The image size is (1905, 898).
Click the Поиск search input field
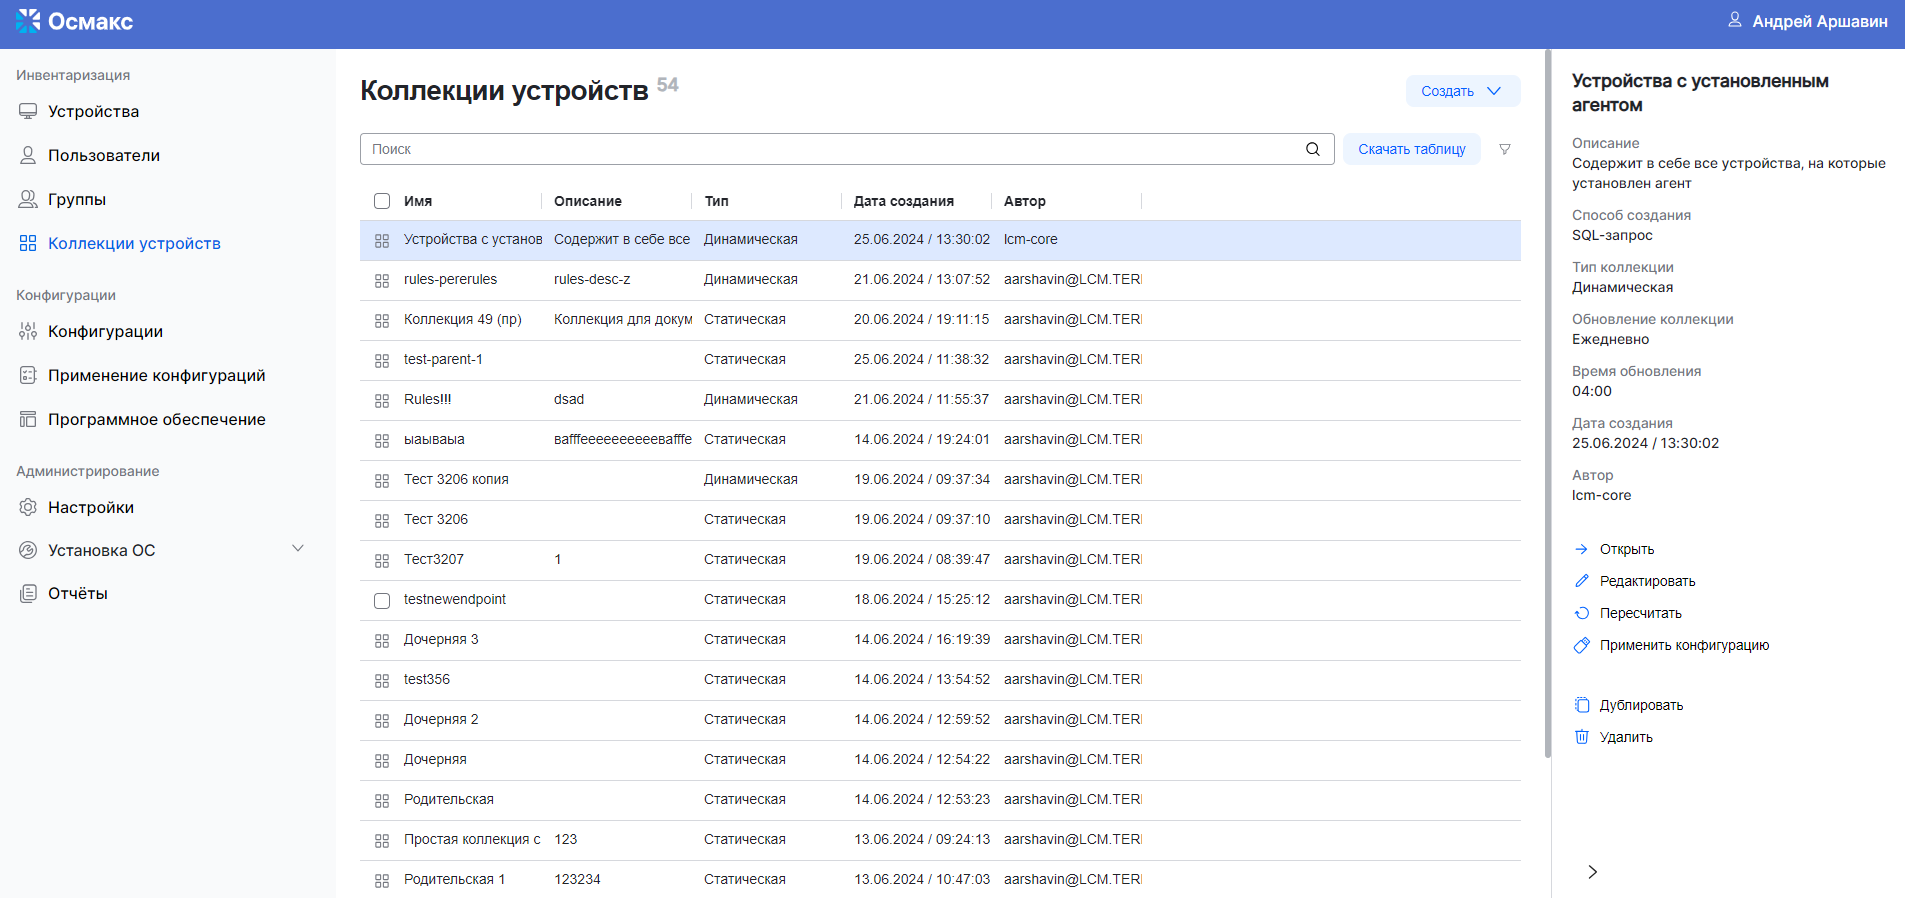830,149
